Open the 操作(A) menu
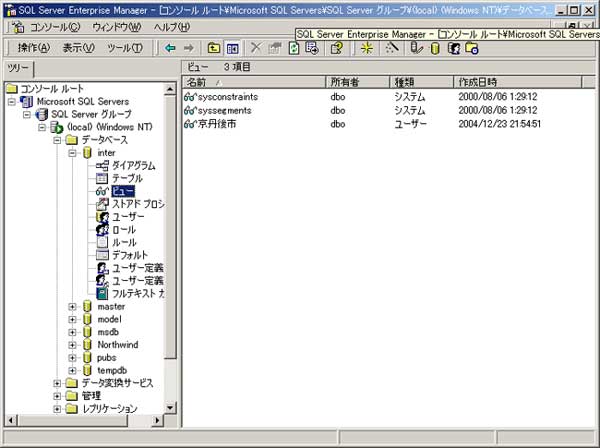Image resolution: width=600 pixels, height=448 pixels. pyautogui.click(x=34, y=48)
